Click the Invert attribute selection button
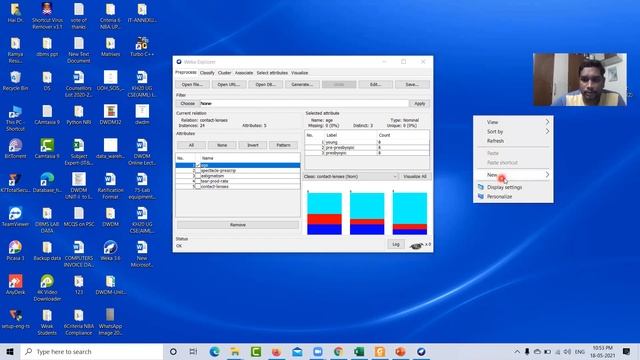Image resolution: width=640 pixels, height=360 pixels. (253, 145)
